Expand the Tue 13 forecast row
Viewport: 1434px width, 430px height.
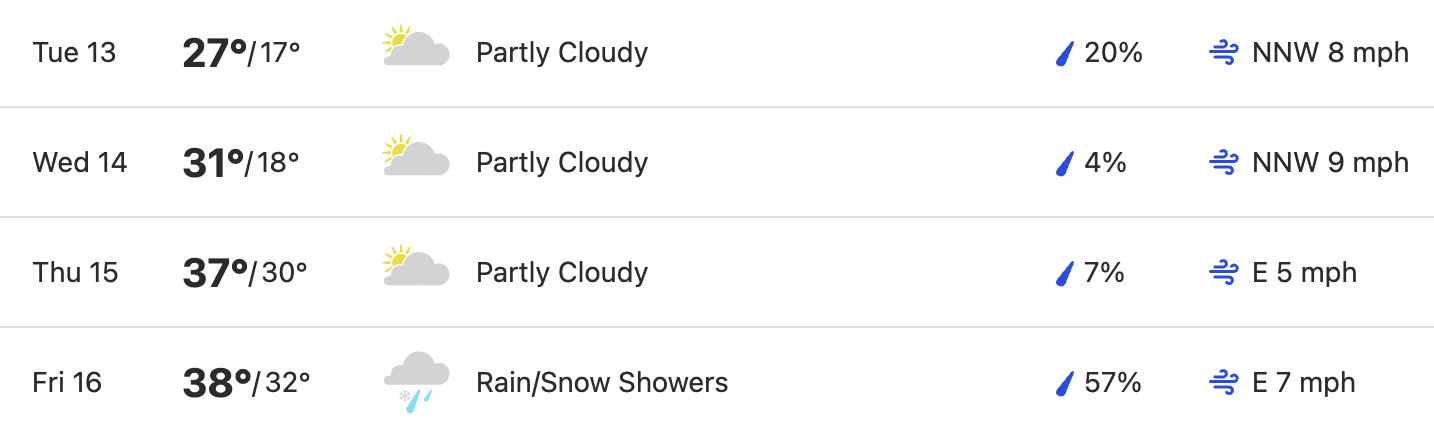click(717, 53)
